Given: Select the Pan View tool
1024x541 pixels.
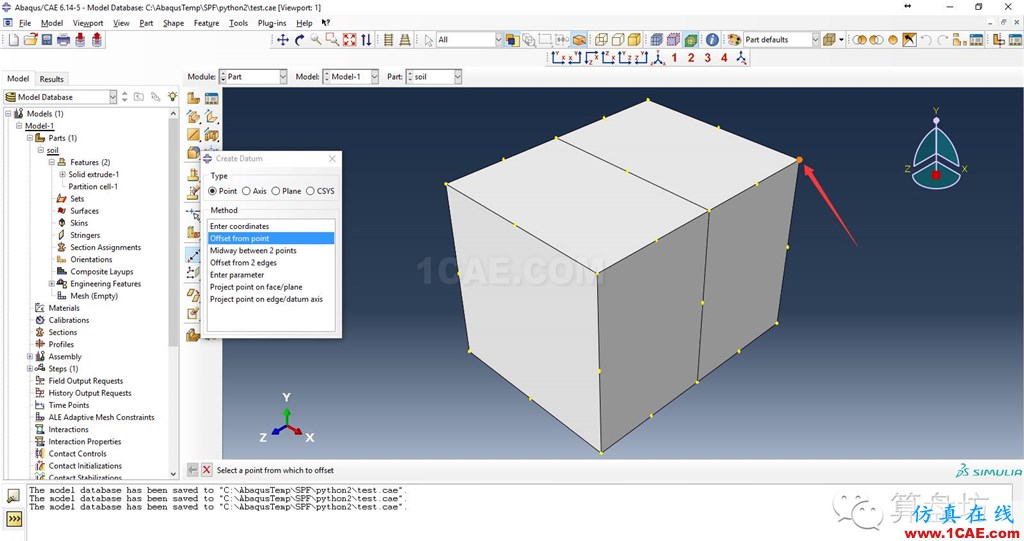Looking at the screenshot, I should [x=283, y=41].
